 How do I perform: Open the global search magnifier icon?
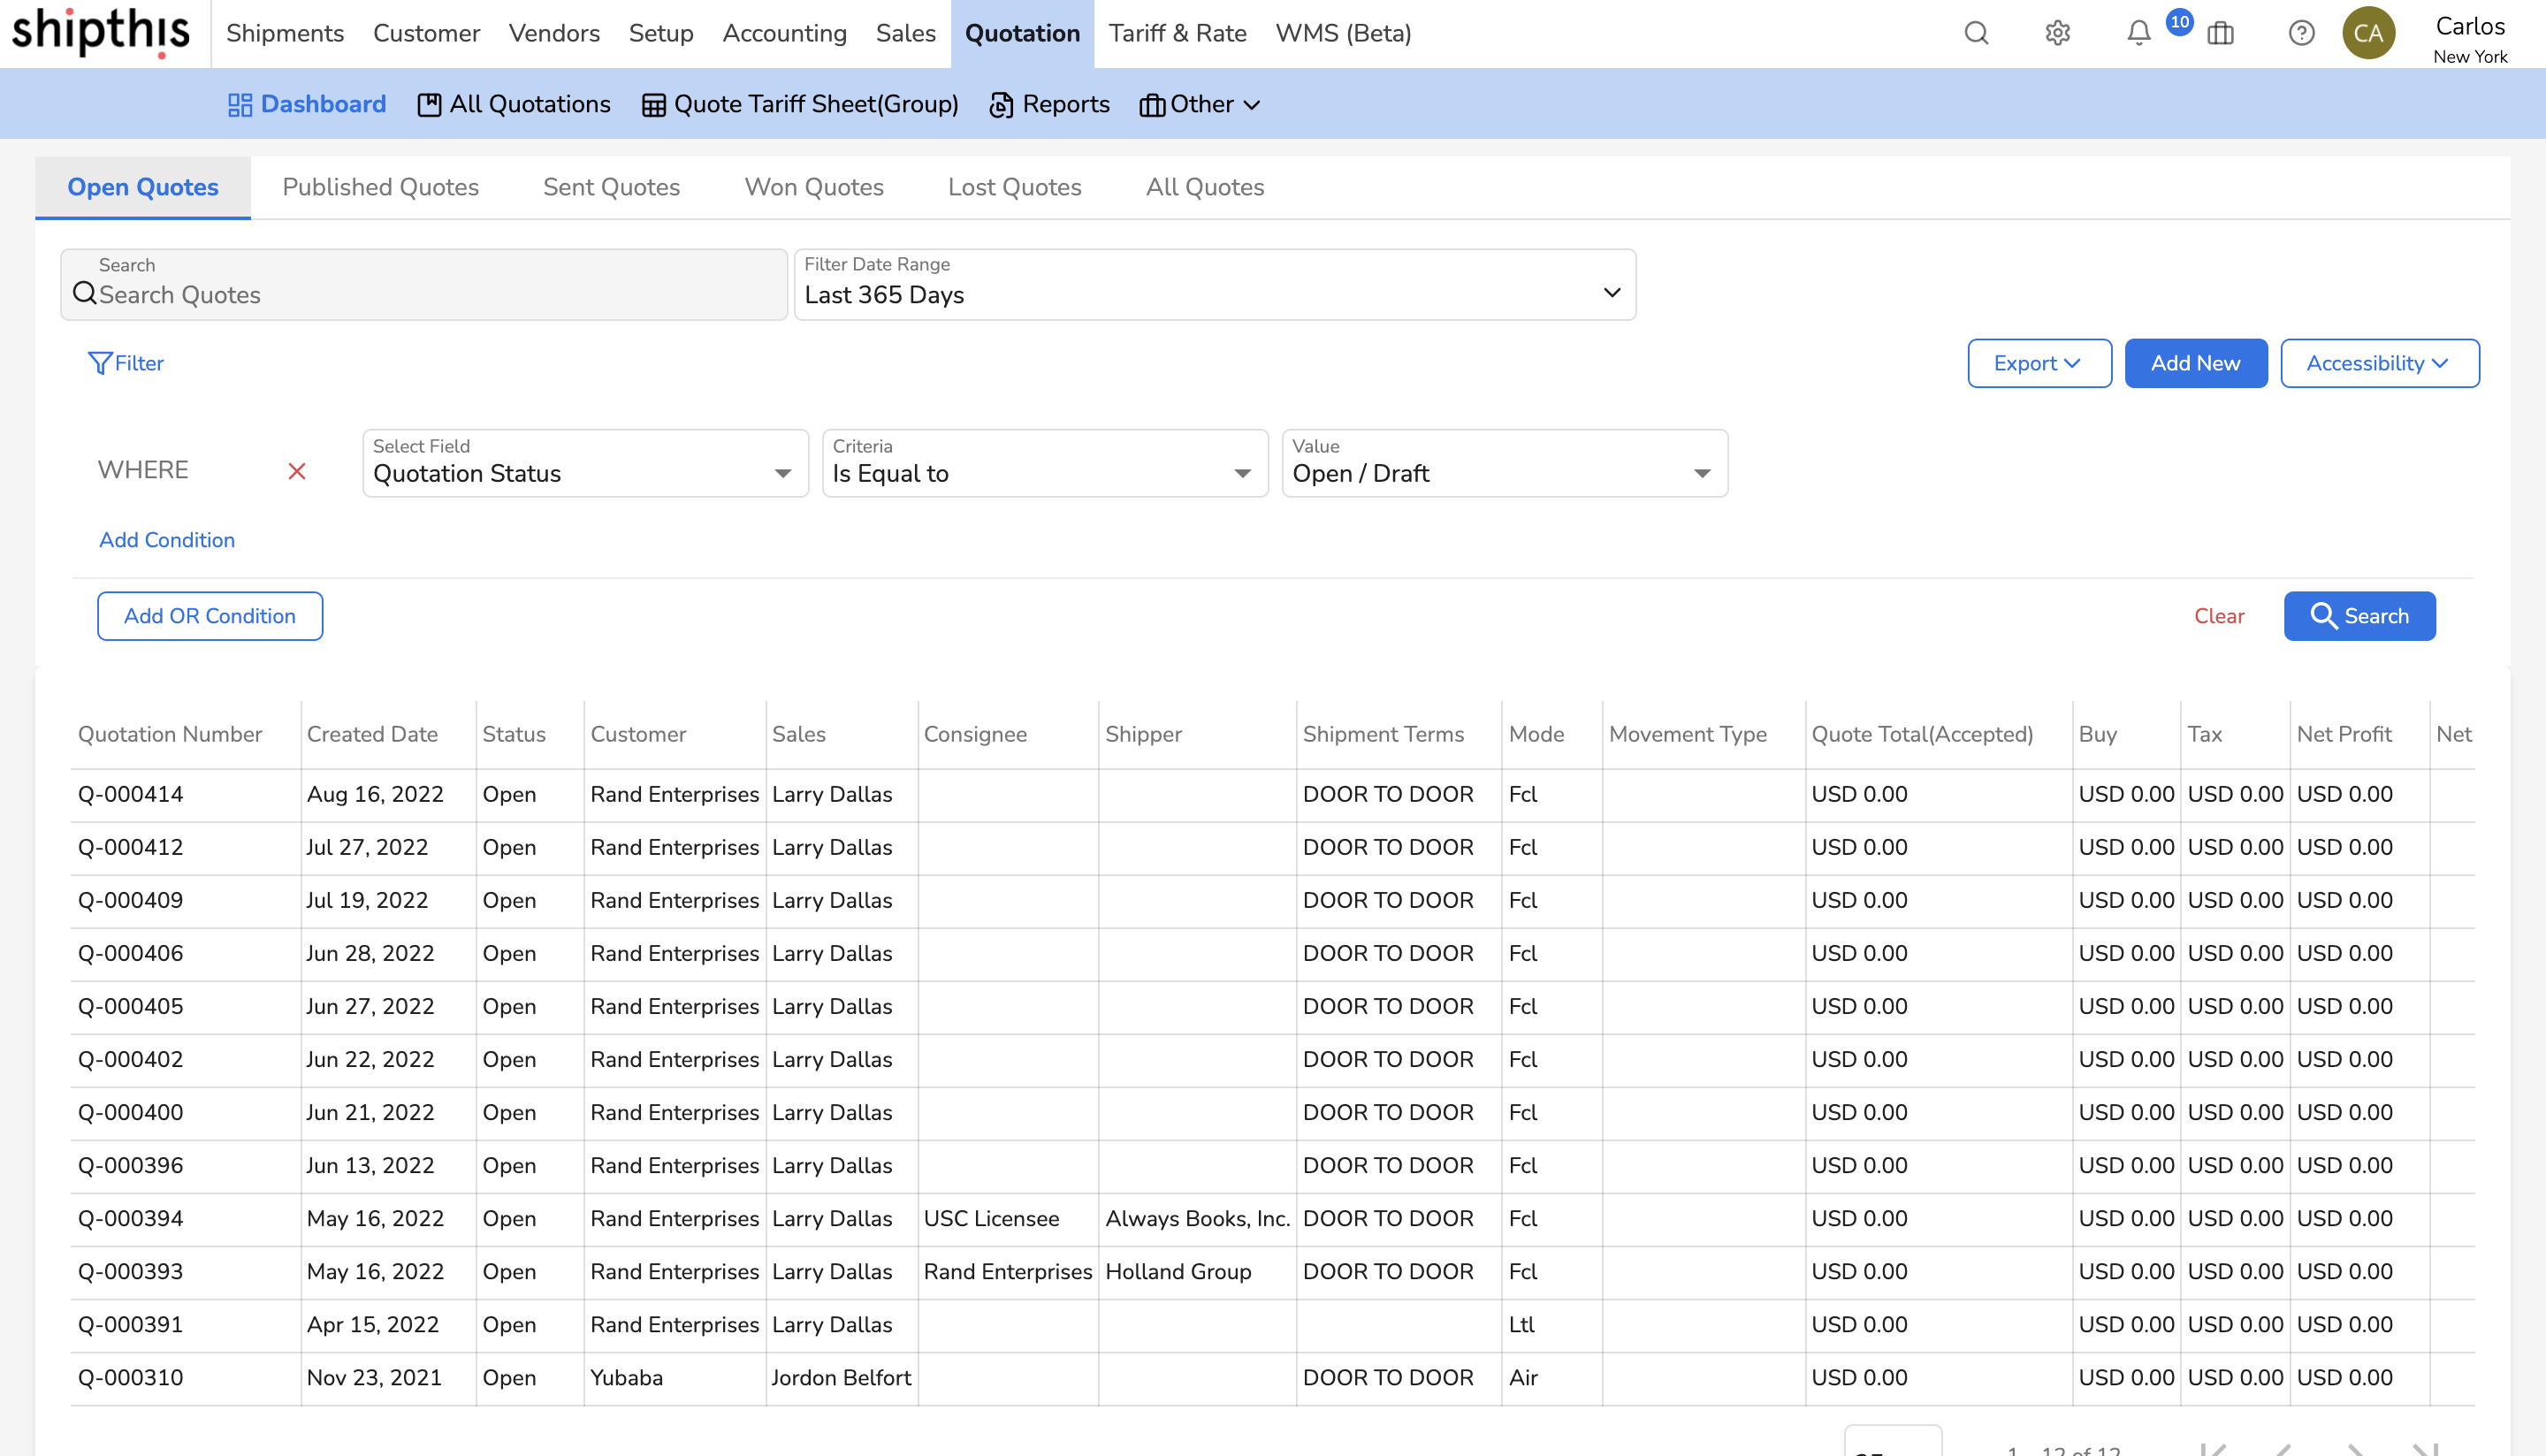tap(1976, 33)
